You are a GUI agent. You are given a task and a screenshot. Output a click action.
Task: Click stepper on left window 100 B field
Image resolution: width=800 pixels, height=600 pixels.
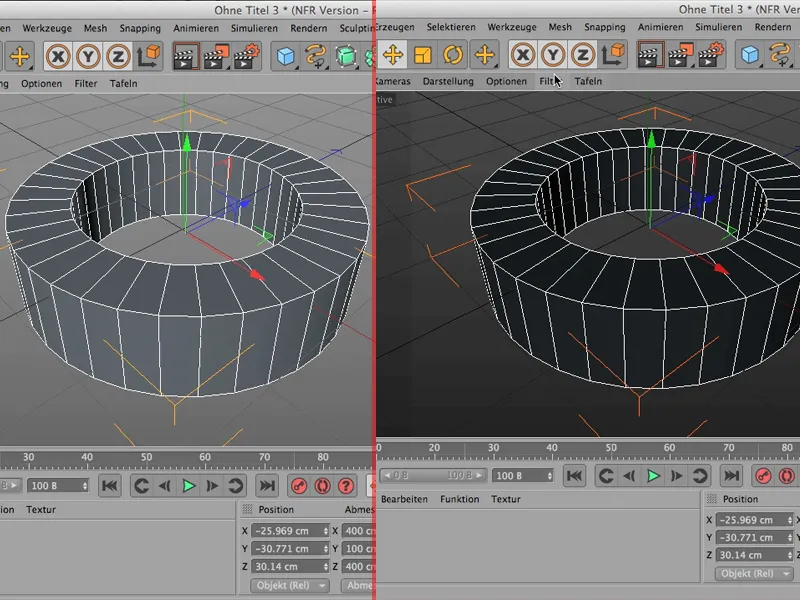coord(85,486)
